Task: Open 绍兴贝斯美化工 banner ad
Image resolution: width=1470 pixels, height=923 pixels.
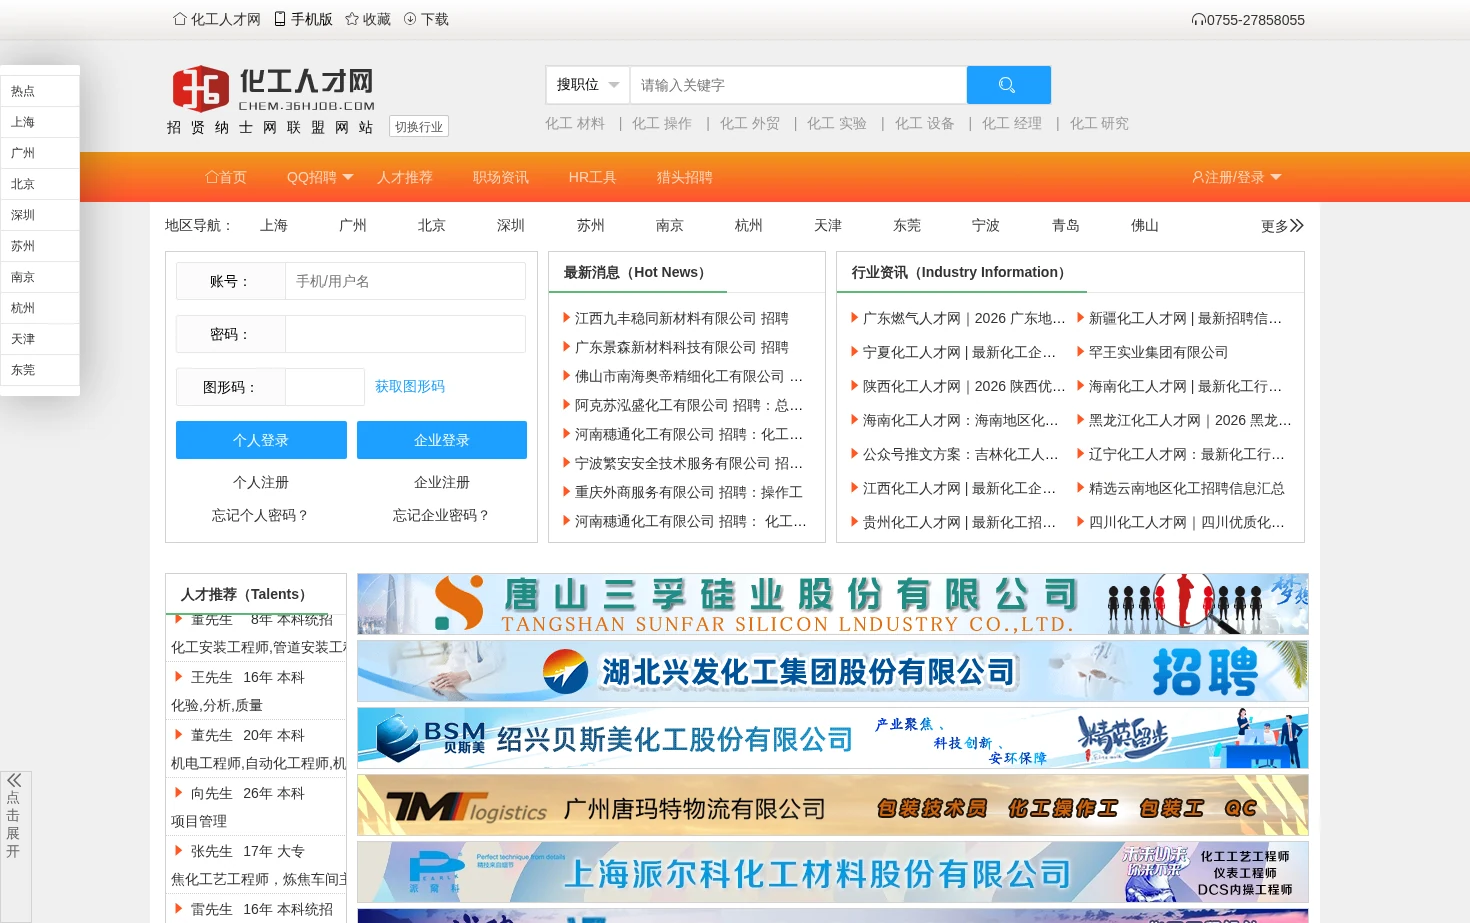Action: pyautogui.click(x=833, y=738)
